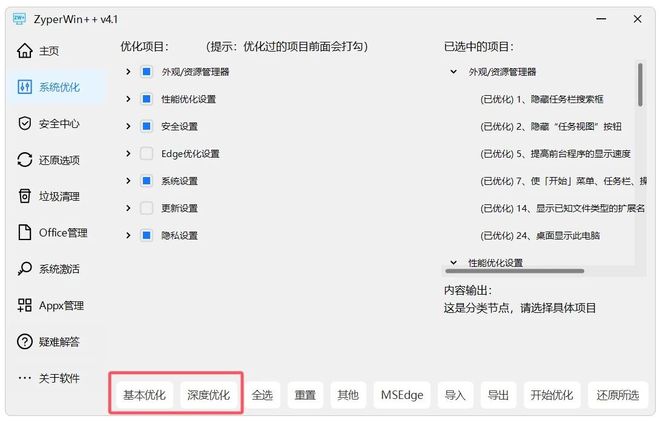
Task: Click the 导入 button
Action: 455,395
